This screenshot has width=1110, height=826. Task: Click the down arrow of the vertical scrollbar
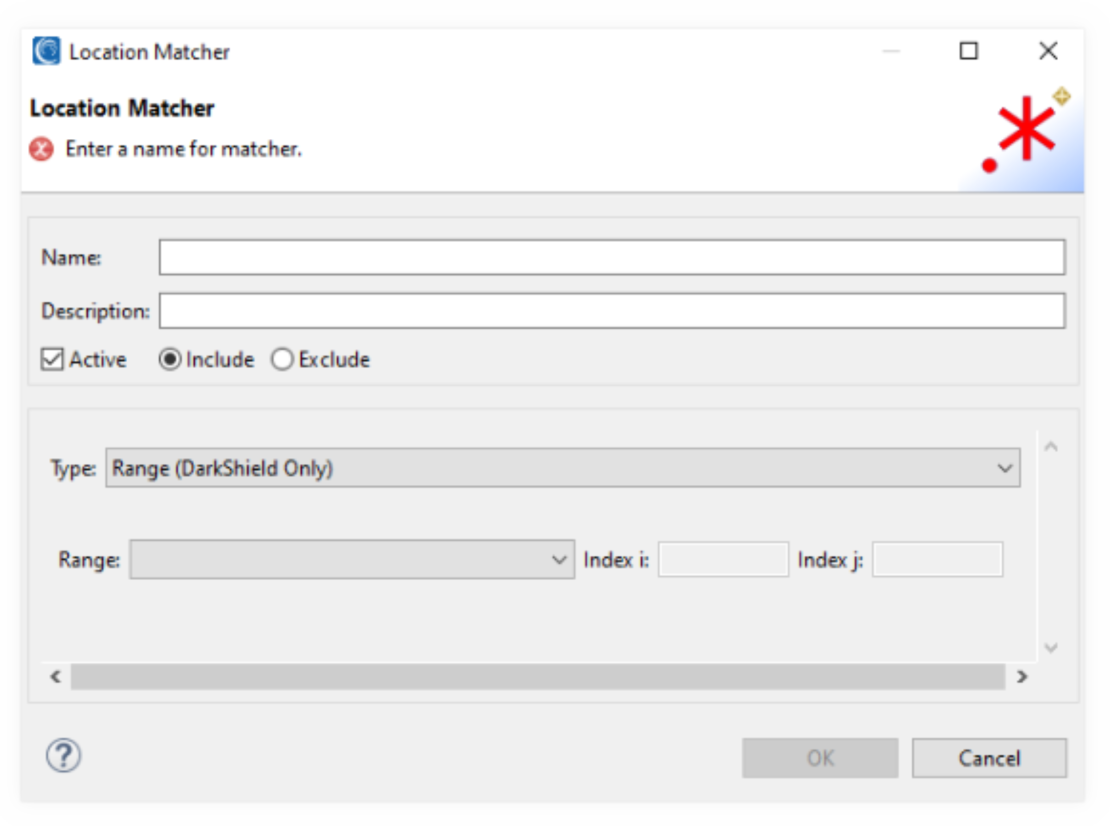(x=1050, y=645)
